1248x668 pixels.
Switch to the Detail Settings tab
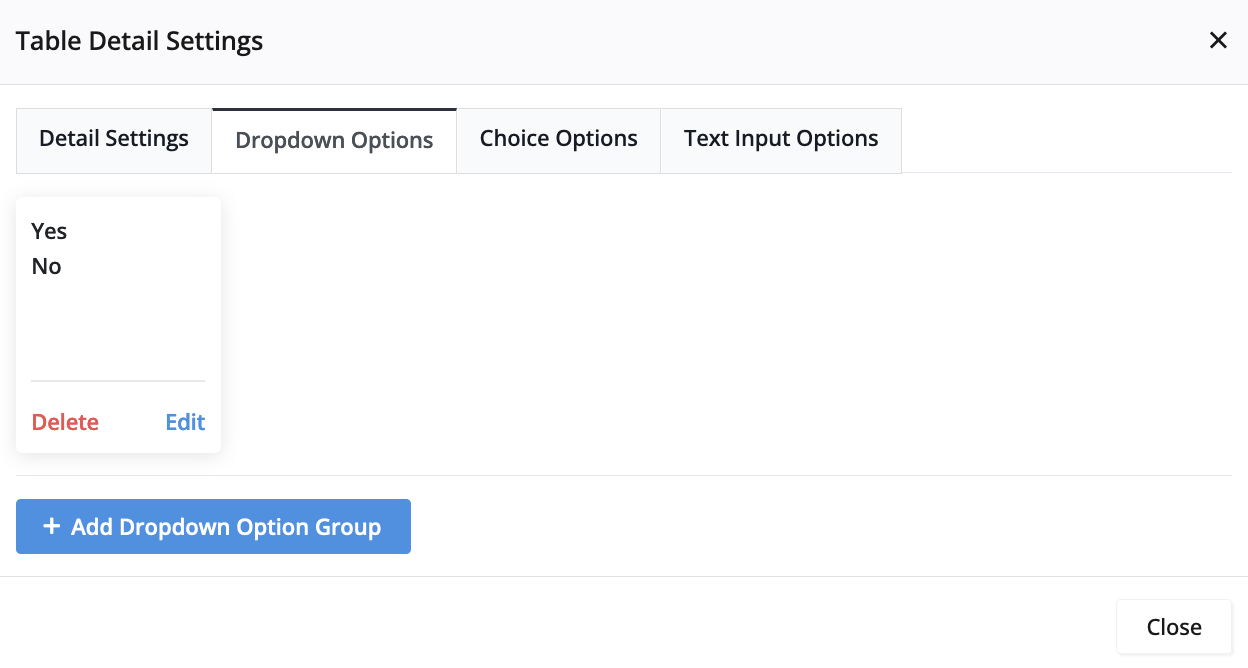coord(114,139)
